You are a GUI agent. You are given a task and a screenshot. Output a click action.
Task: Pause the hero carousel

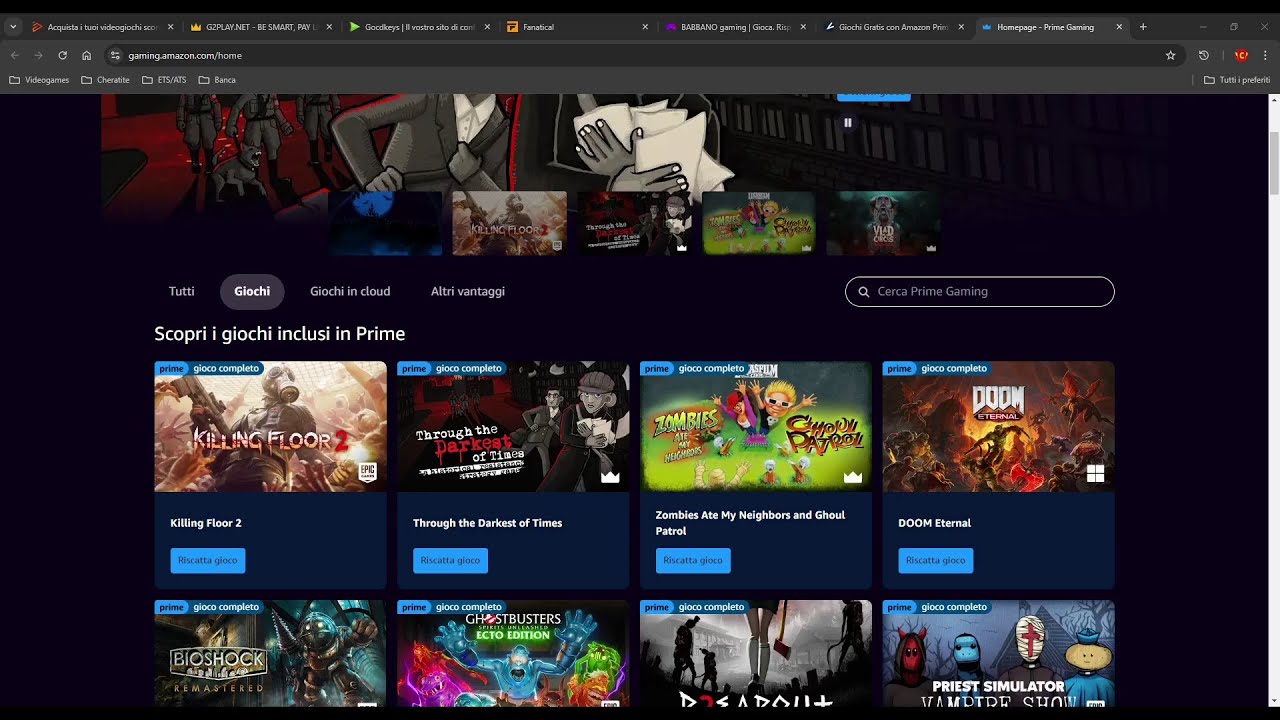pos(847,123)
